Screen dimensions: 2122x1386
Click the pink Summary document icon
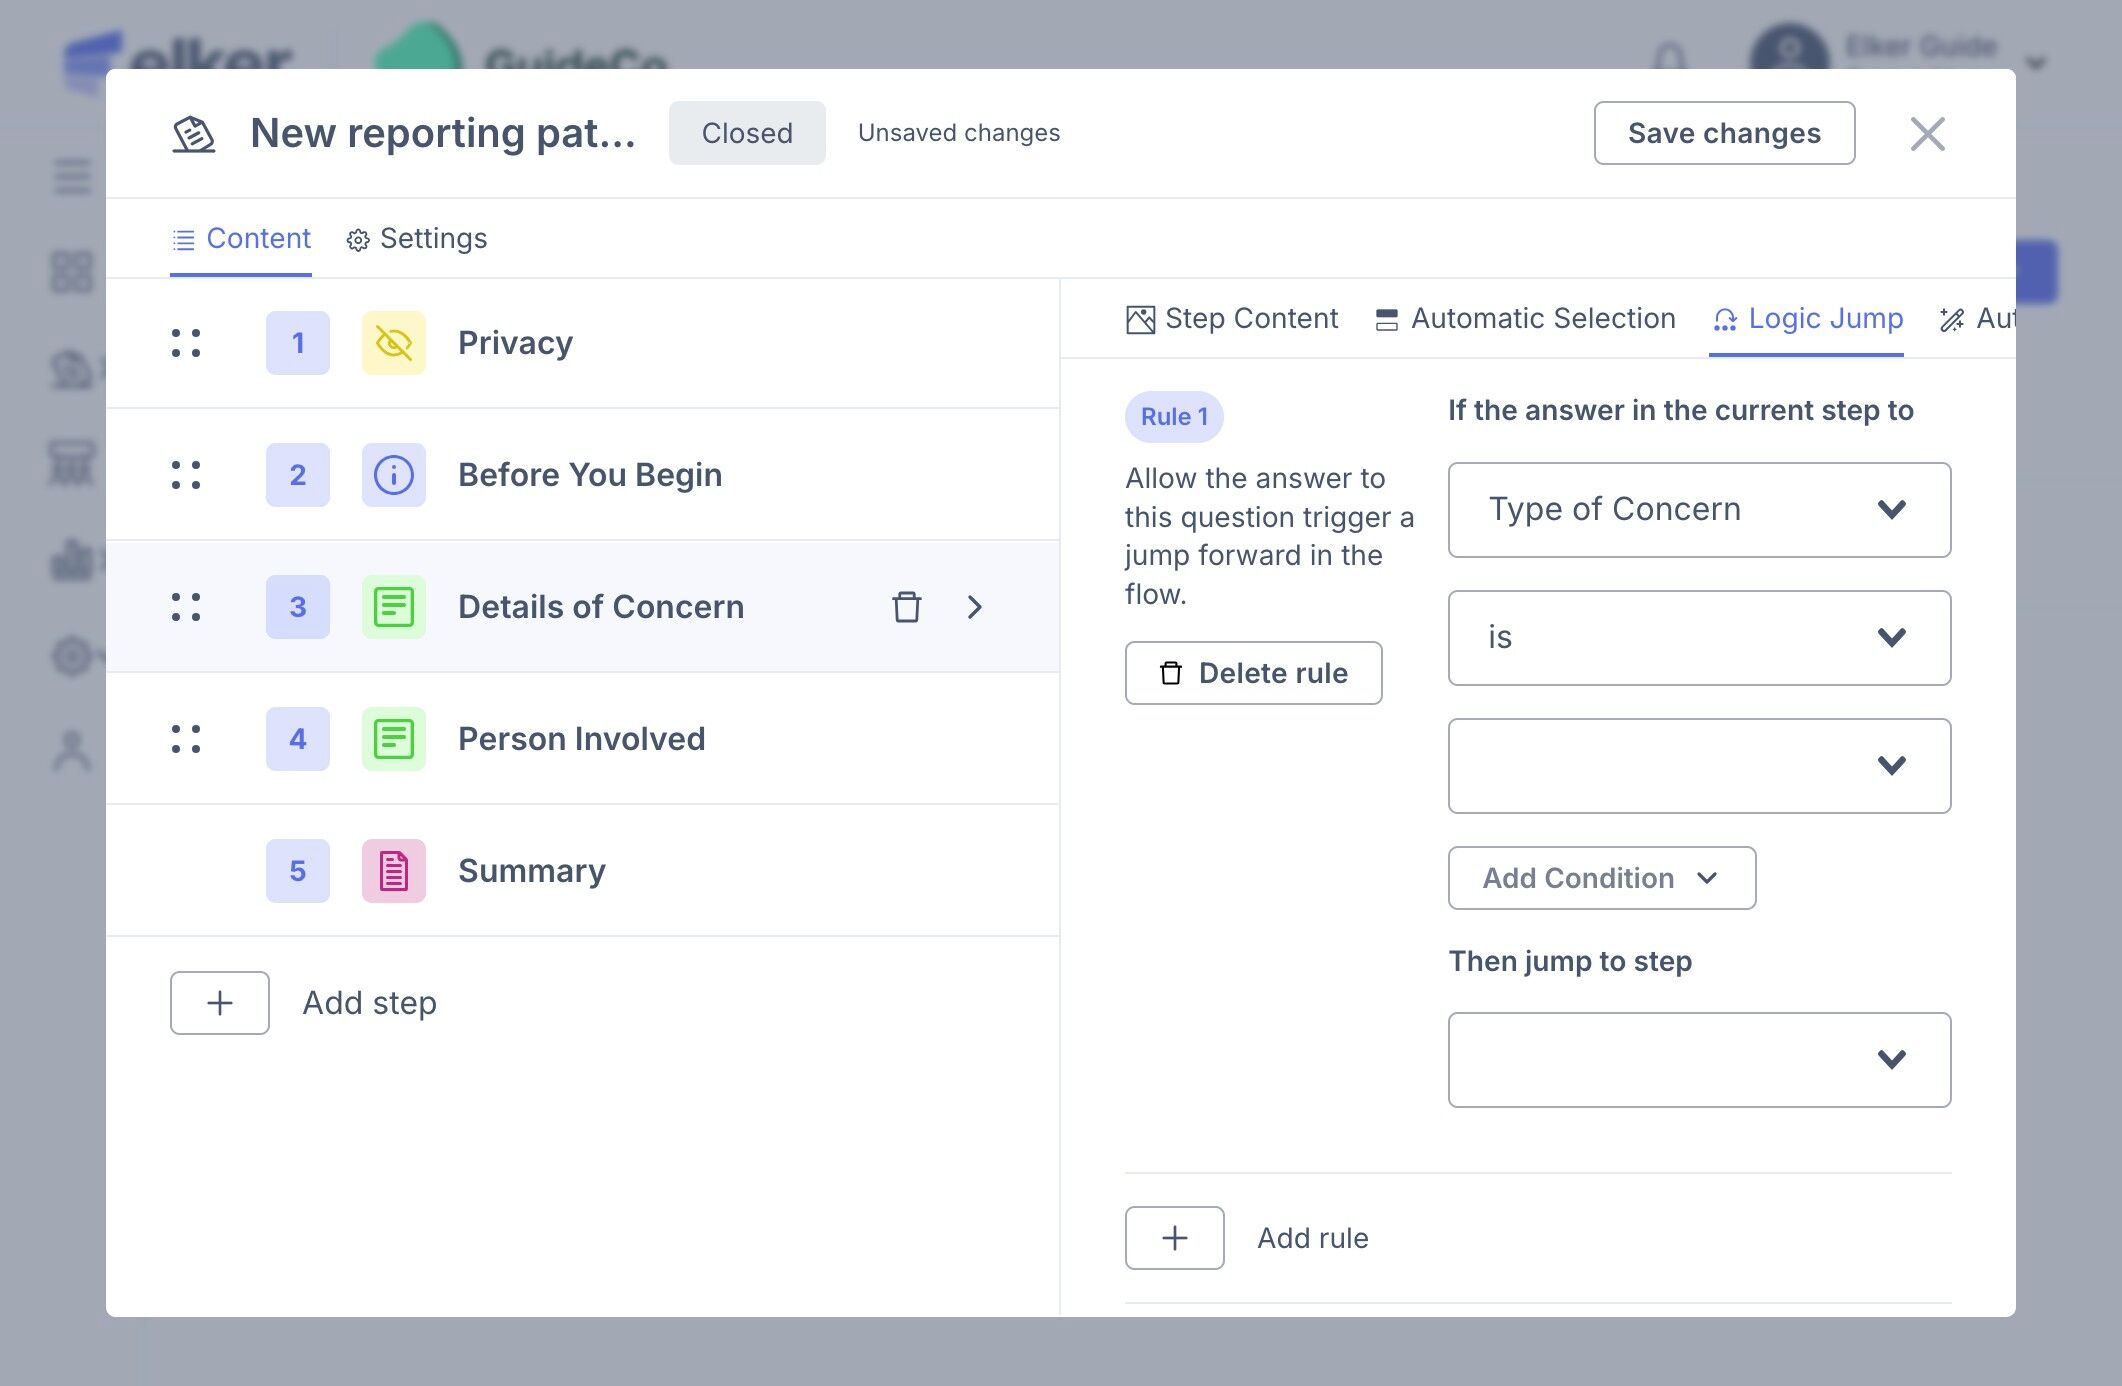393,871
